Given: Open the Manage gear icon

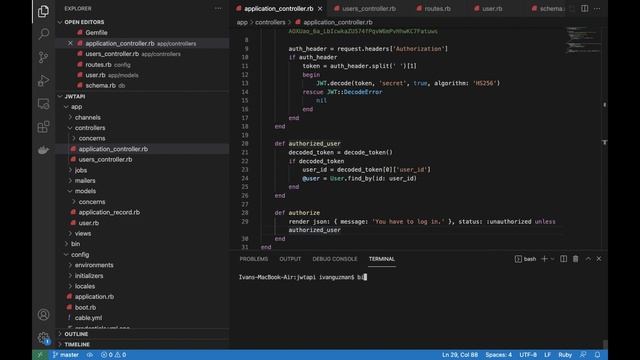Looking at the screenshot, I should (x=43, y=338).
